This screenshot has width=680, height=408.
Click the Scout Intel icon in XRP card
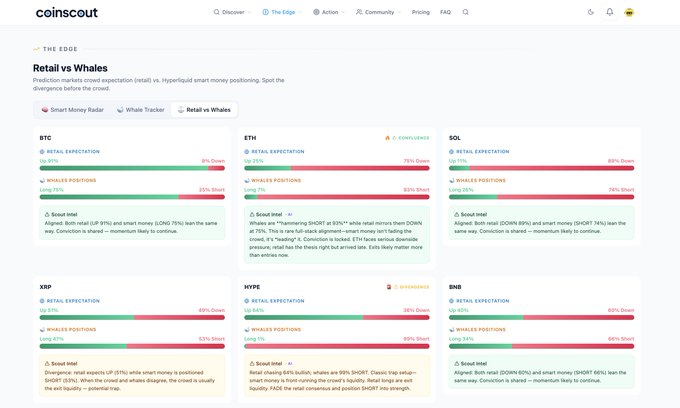(47, 363)
